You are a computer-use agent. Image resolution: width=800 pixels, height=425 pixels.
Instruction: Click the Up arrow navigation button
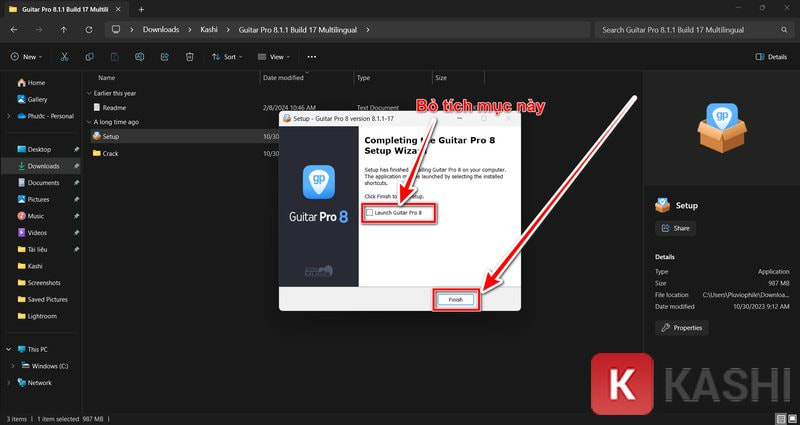[x=64, y=30]
